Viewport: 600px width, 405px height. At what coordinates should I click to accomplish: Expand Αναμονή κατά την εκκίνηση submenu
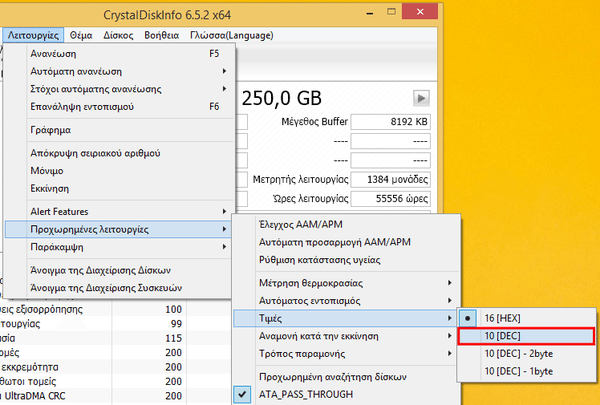(x=346, y=336)
